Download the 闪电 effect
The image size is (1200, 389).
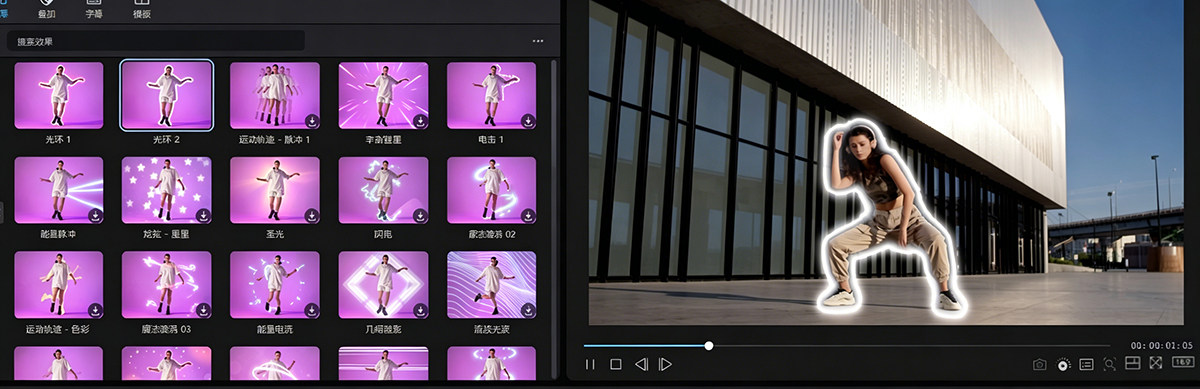pyautogui.click(x=420, y=215)
